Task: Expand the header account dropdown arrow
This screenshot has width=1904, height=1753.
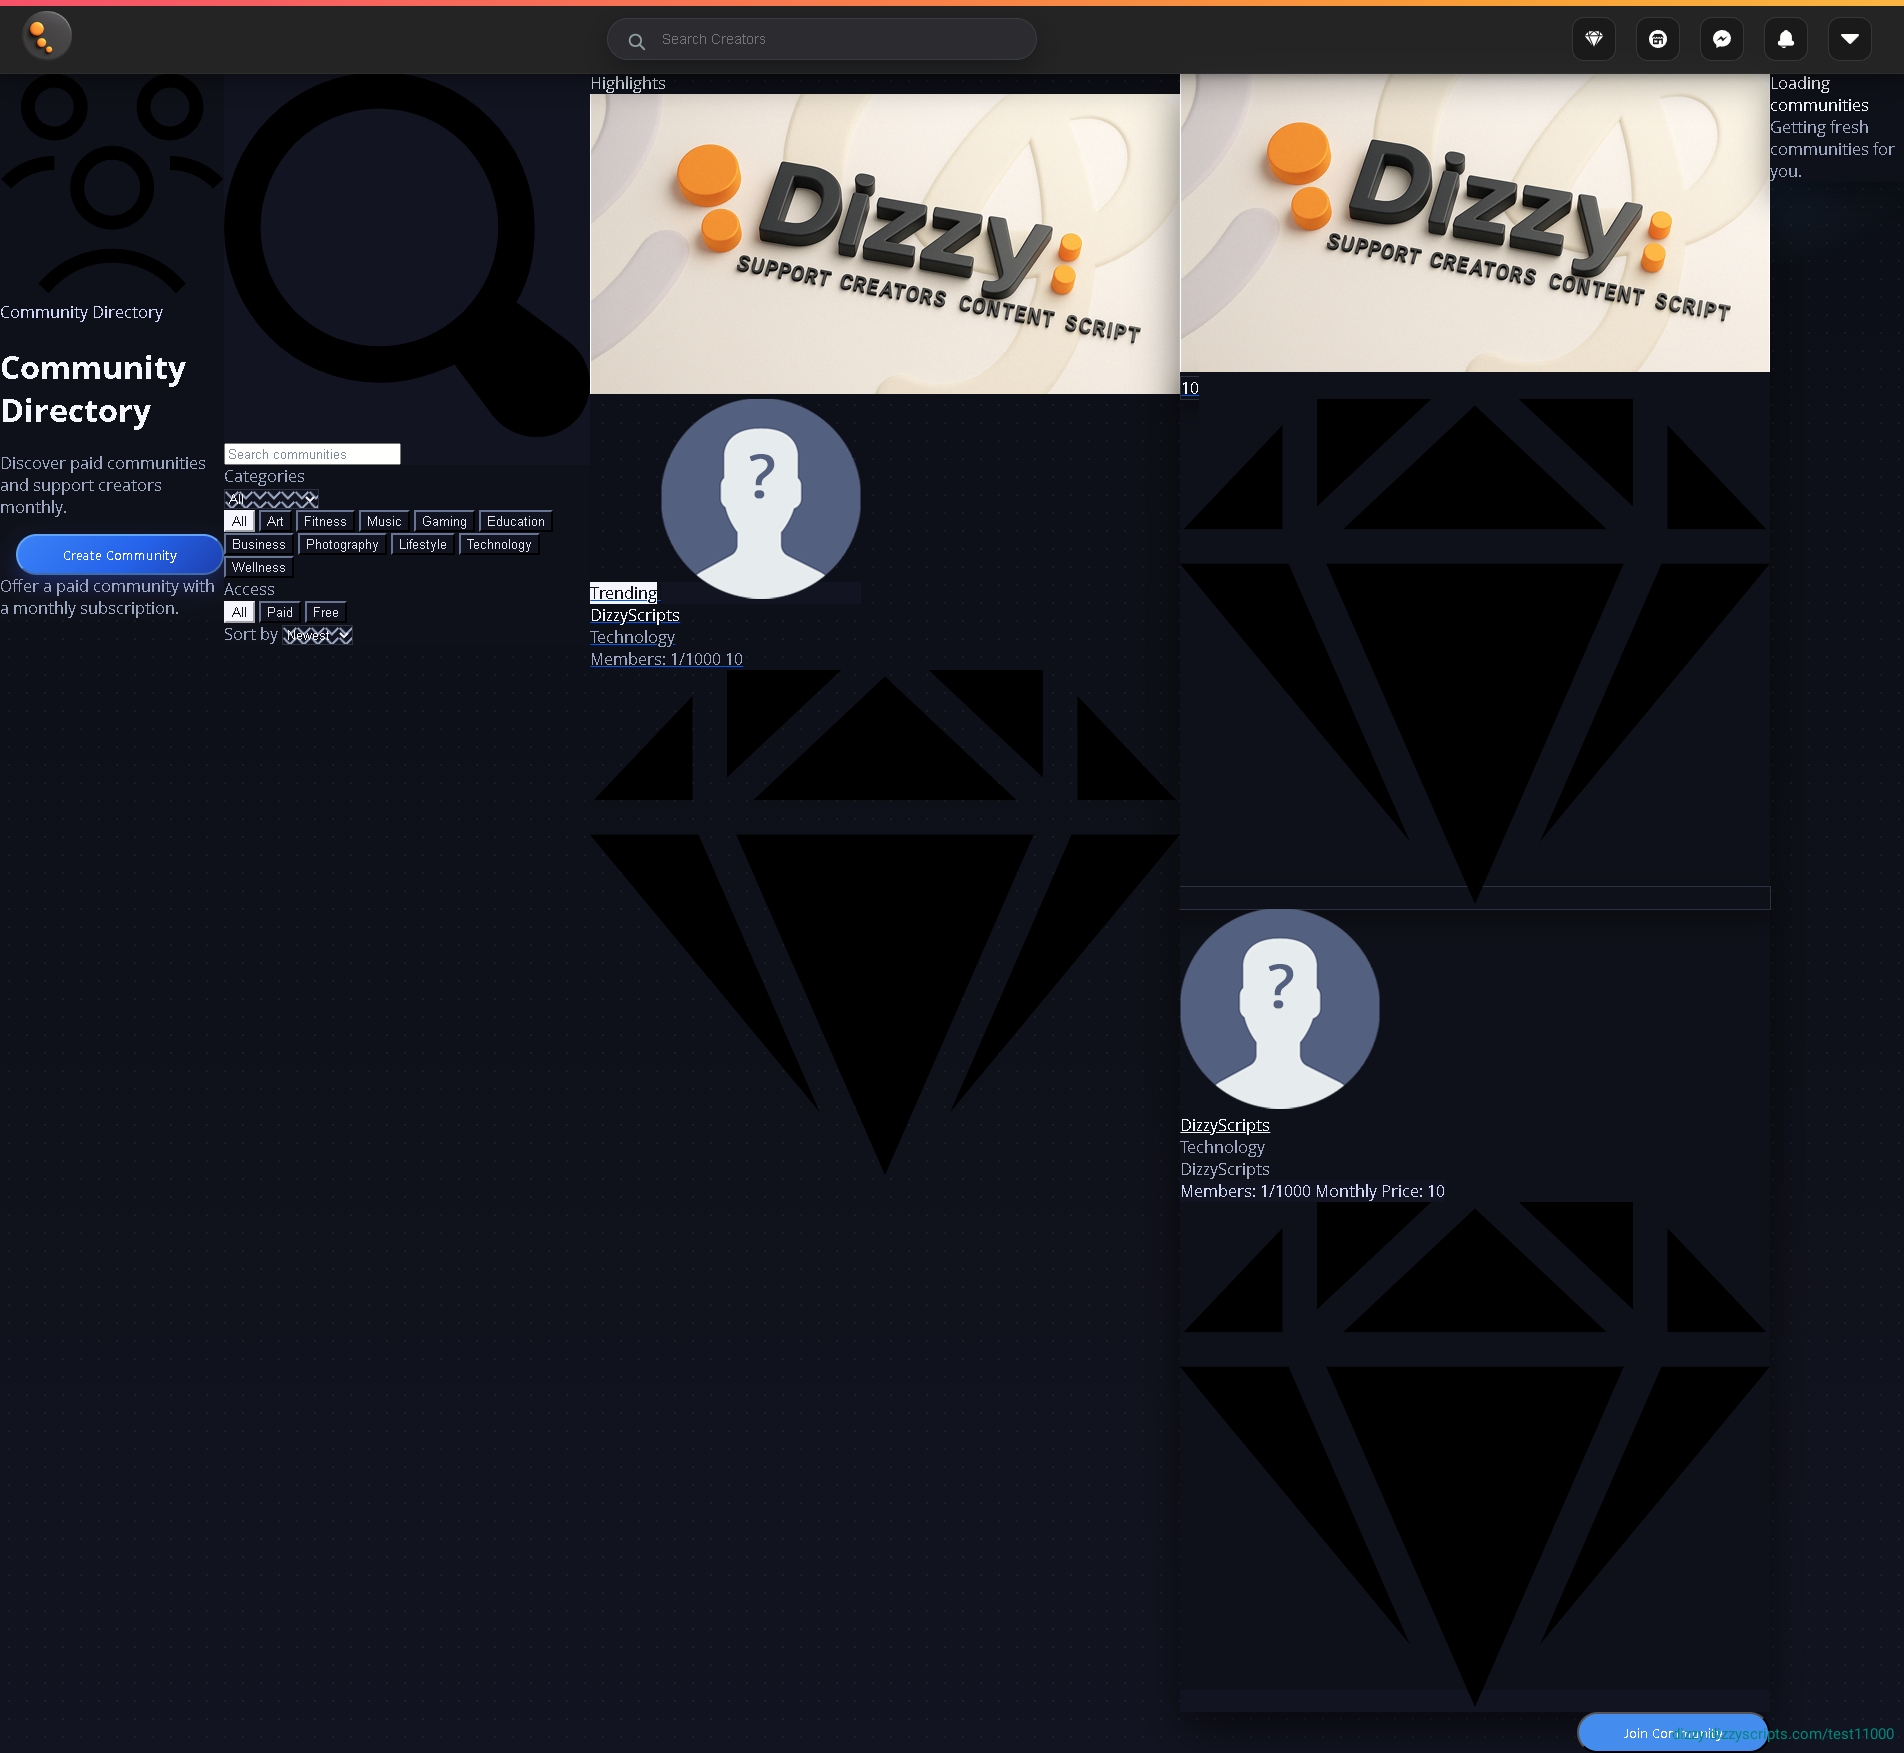Action: pyautogui.click(x=1849, y=39)
